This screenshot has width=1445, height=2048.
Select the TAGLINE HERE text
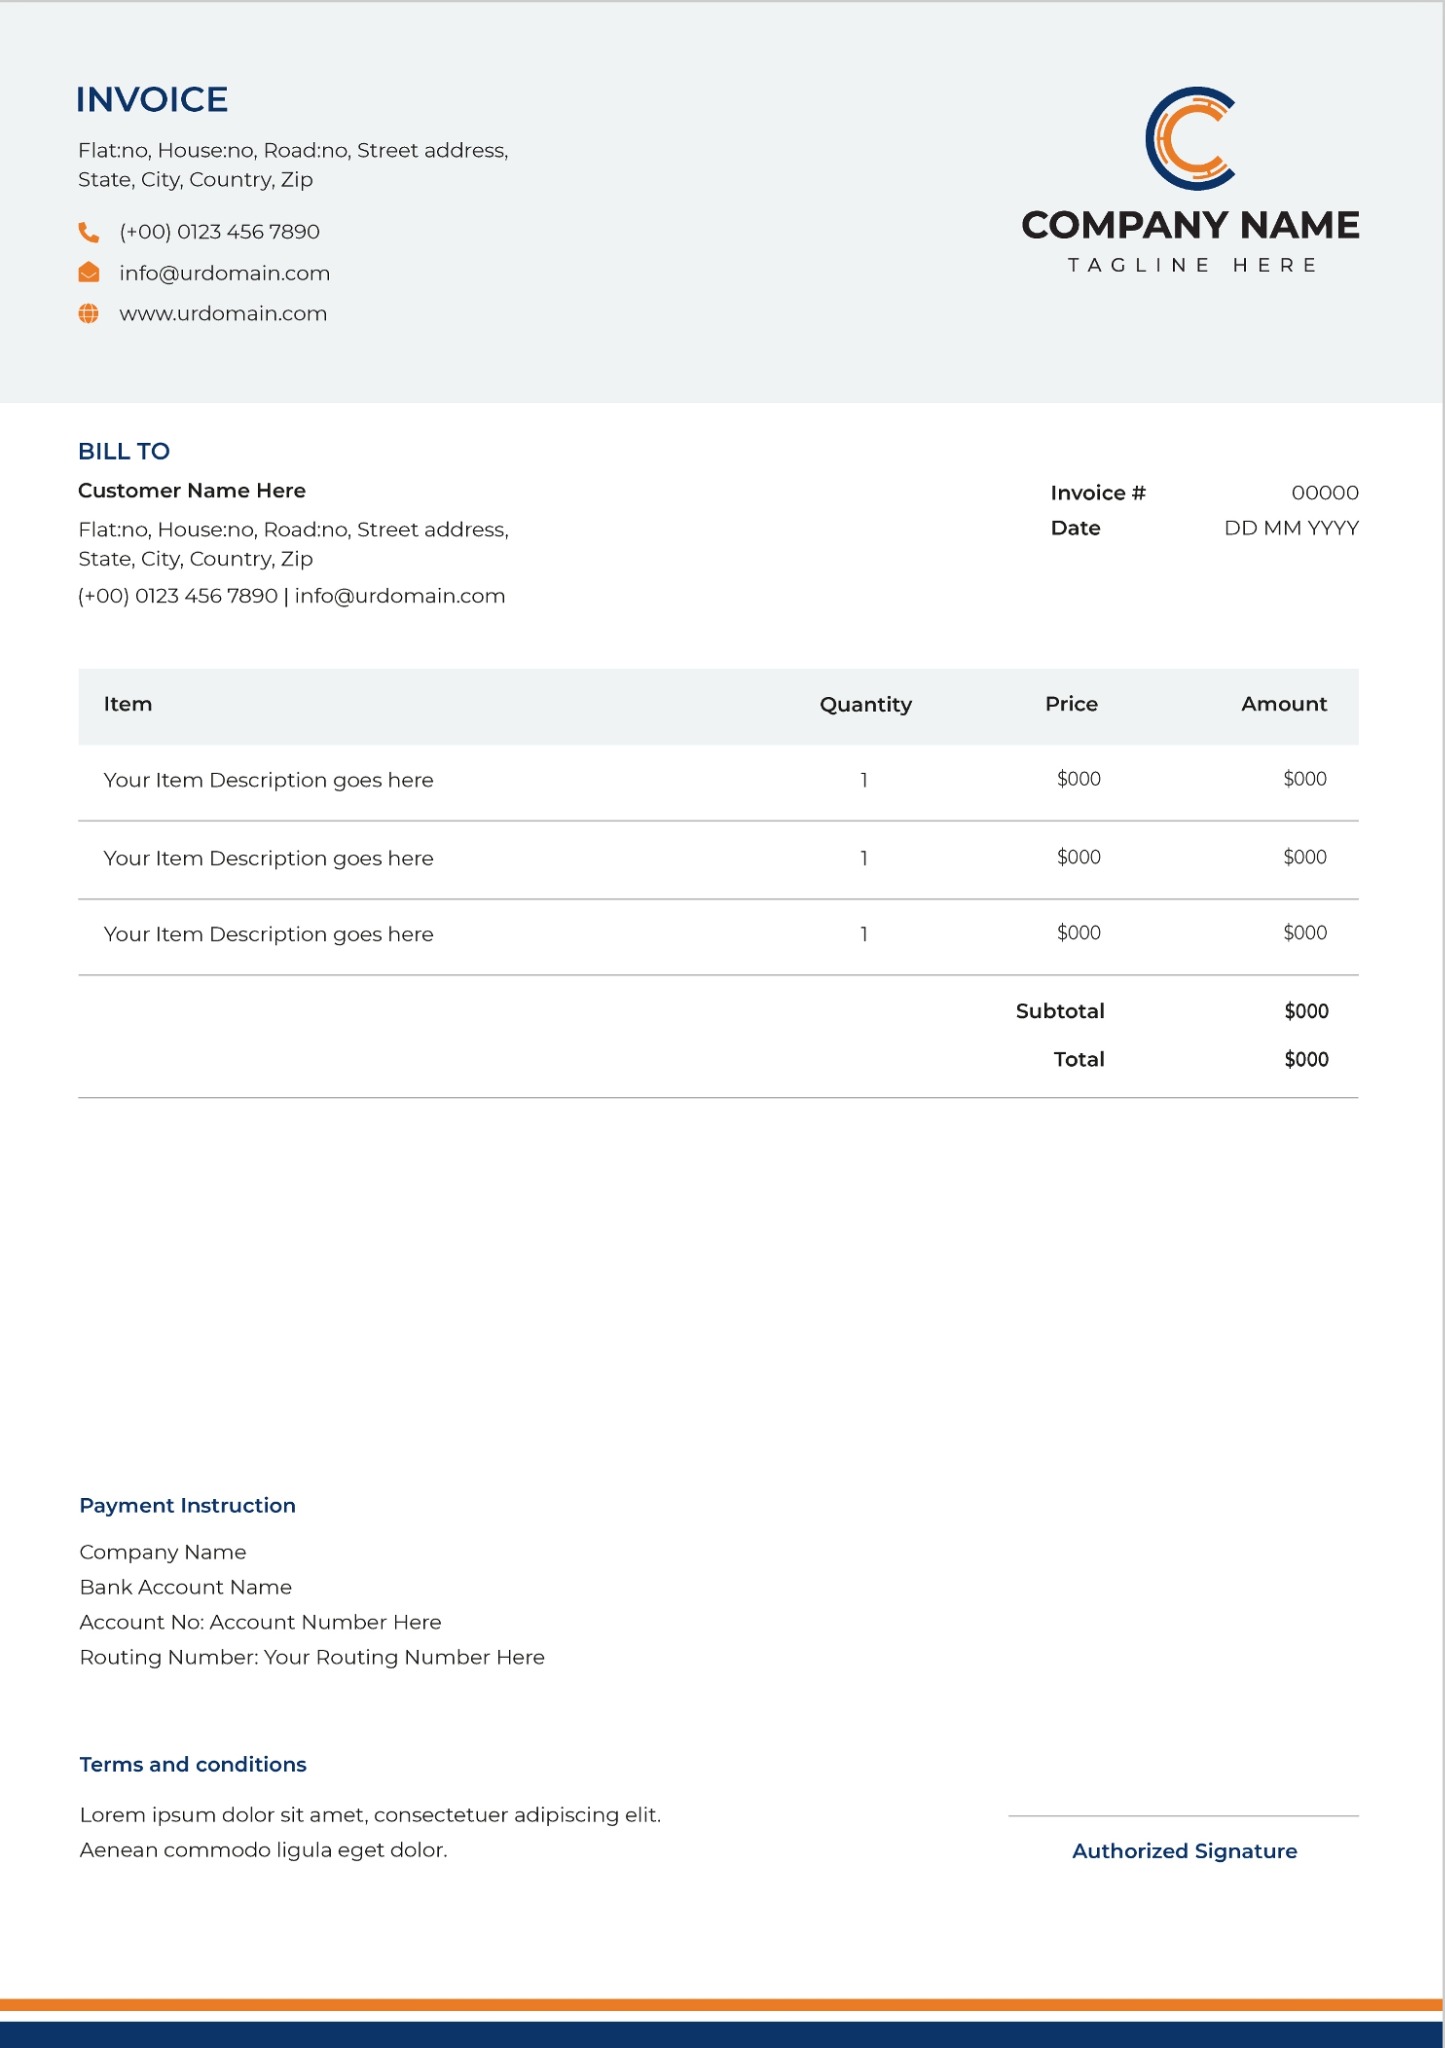coord(1191,265)
